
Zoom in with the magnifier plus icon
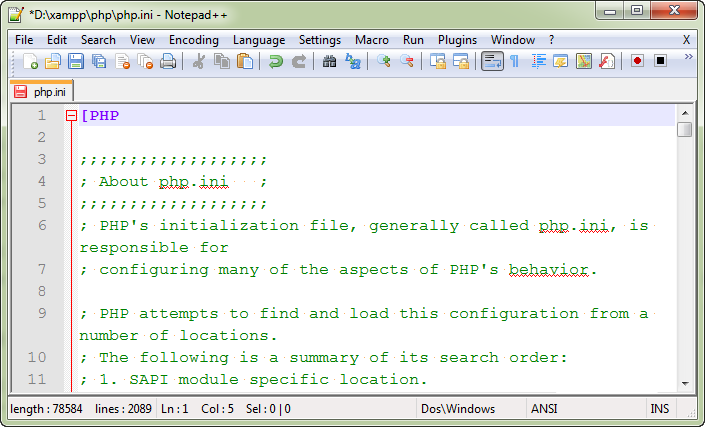(383, 61)
